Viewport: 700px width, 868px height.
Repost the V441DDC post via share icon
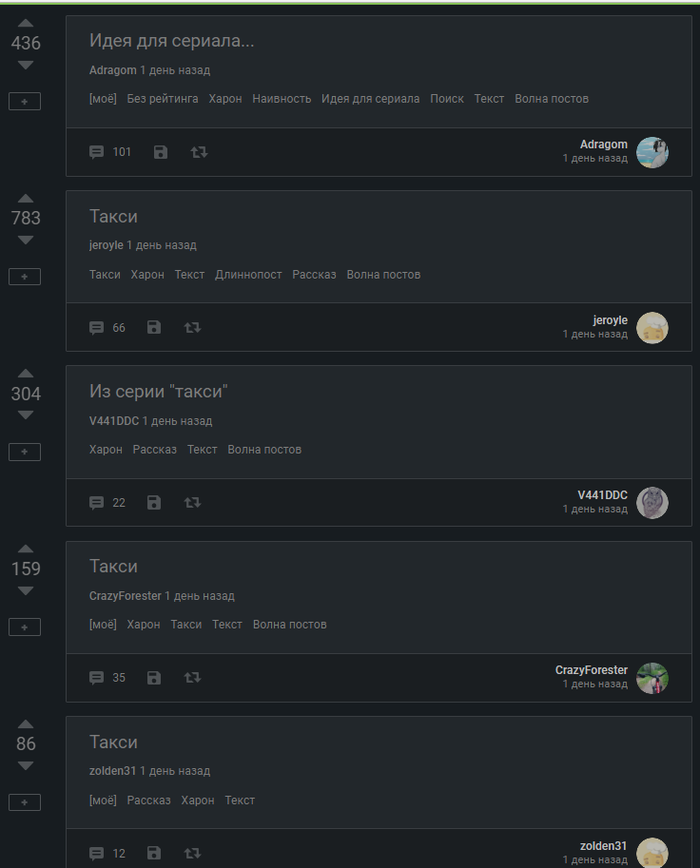point(193,503)
